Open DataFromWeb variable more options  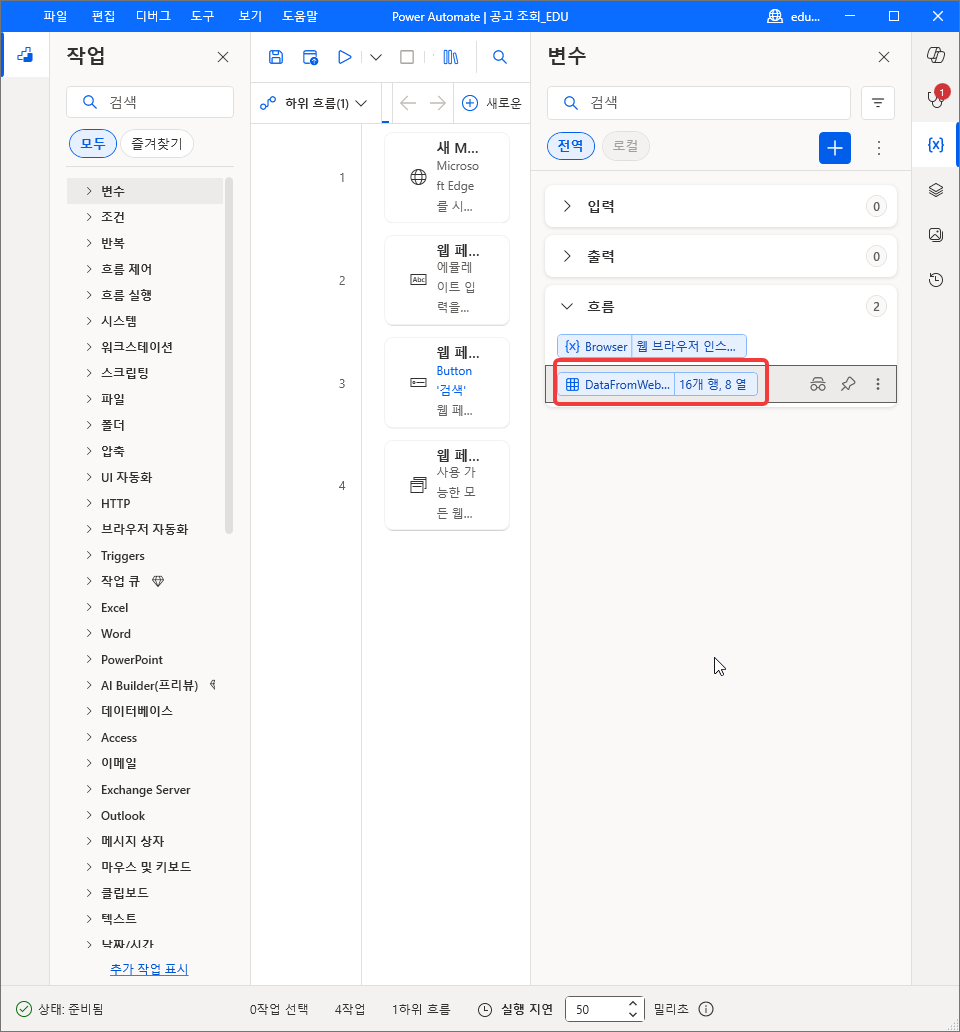tap(878, 384)
